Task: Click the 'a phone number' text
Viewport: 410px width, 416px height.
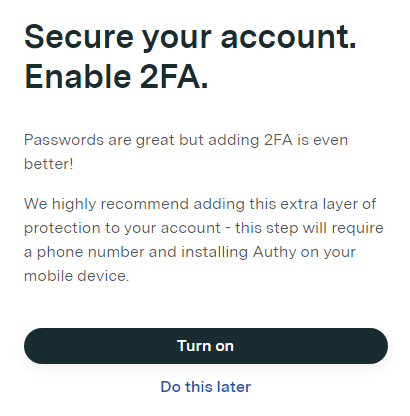Action: pyautogui.click(x=84, y=252)
